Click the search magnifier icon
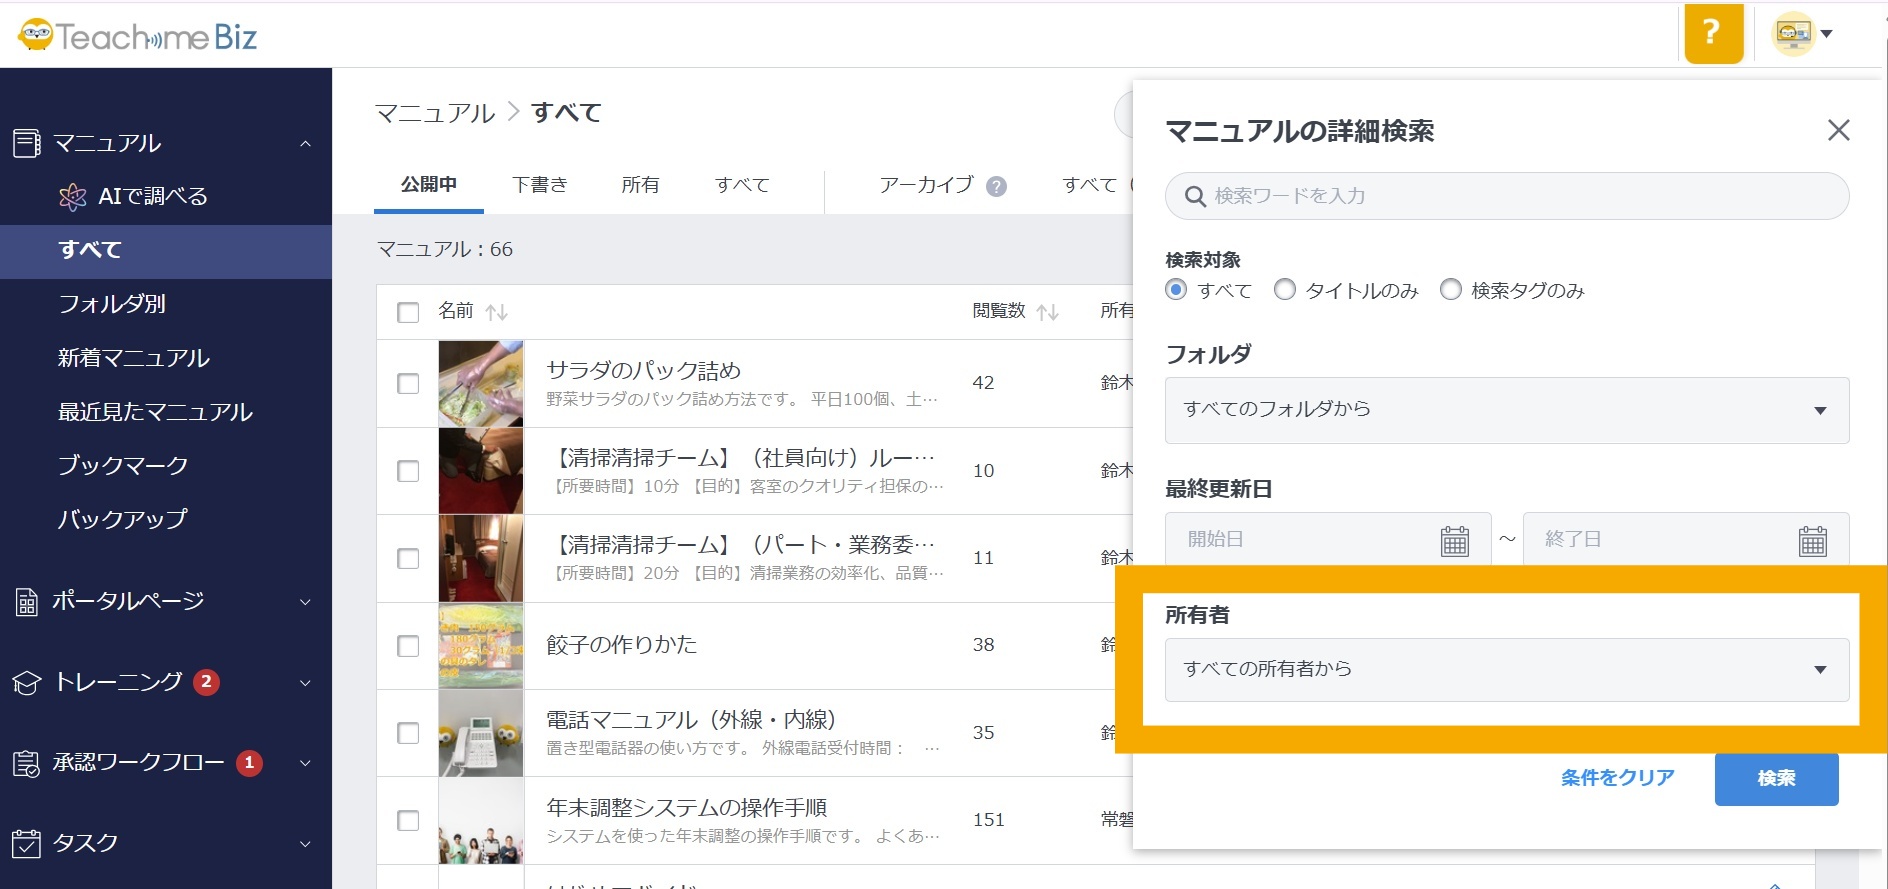The width and height of the screenshot is (1888, 889). tap(1194, 196)
